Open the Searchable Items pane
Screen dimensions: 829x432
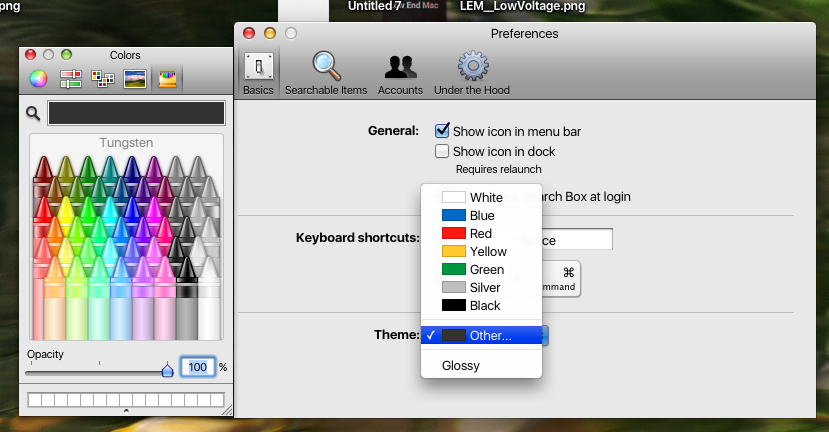click(326, 73)
